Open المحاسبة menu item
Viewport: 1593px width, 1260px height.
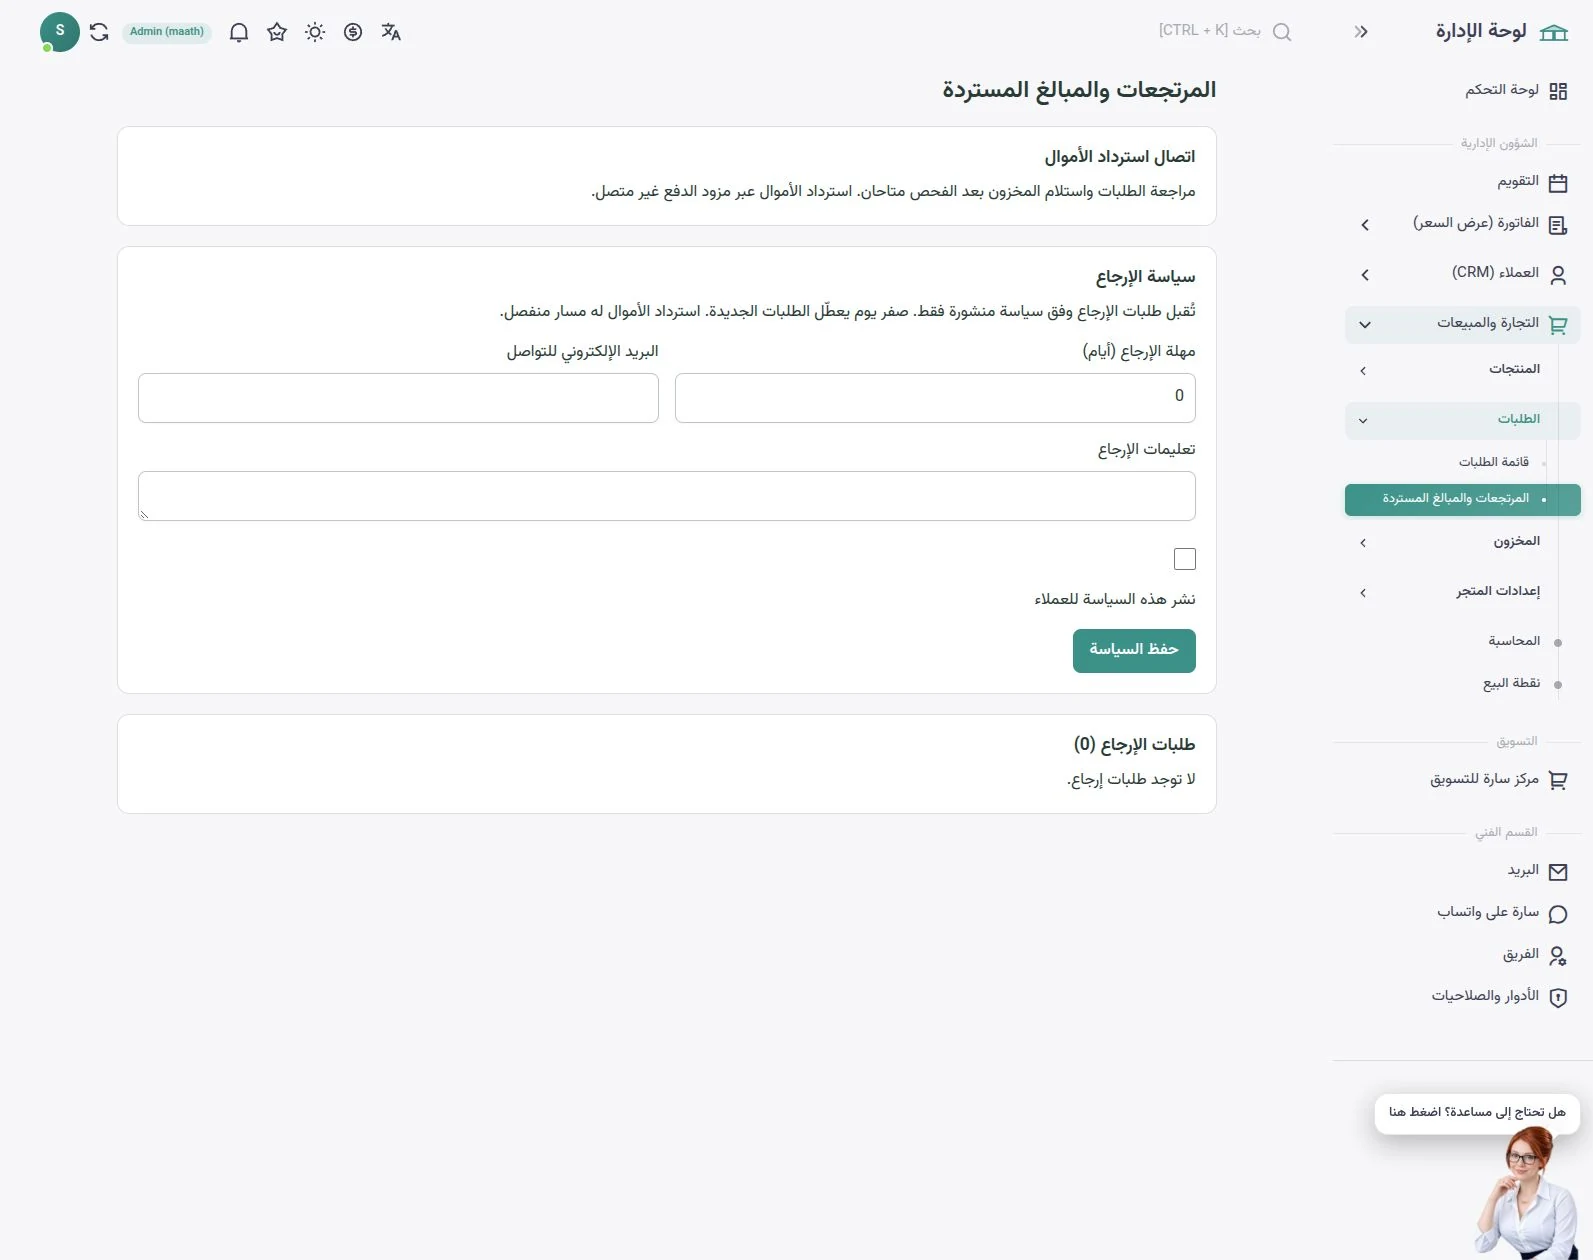tap(1514, 641)
